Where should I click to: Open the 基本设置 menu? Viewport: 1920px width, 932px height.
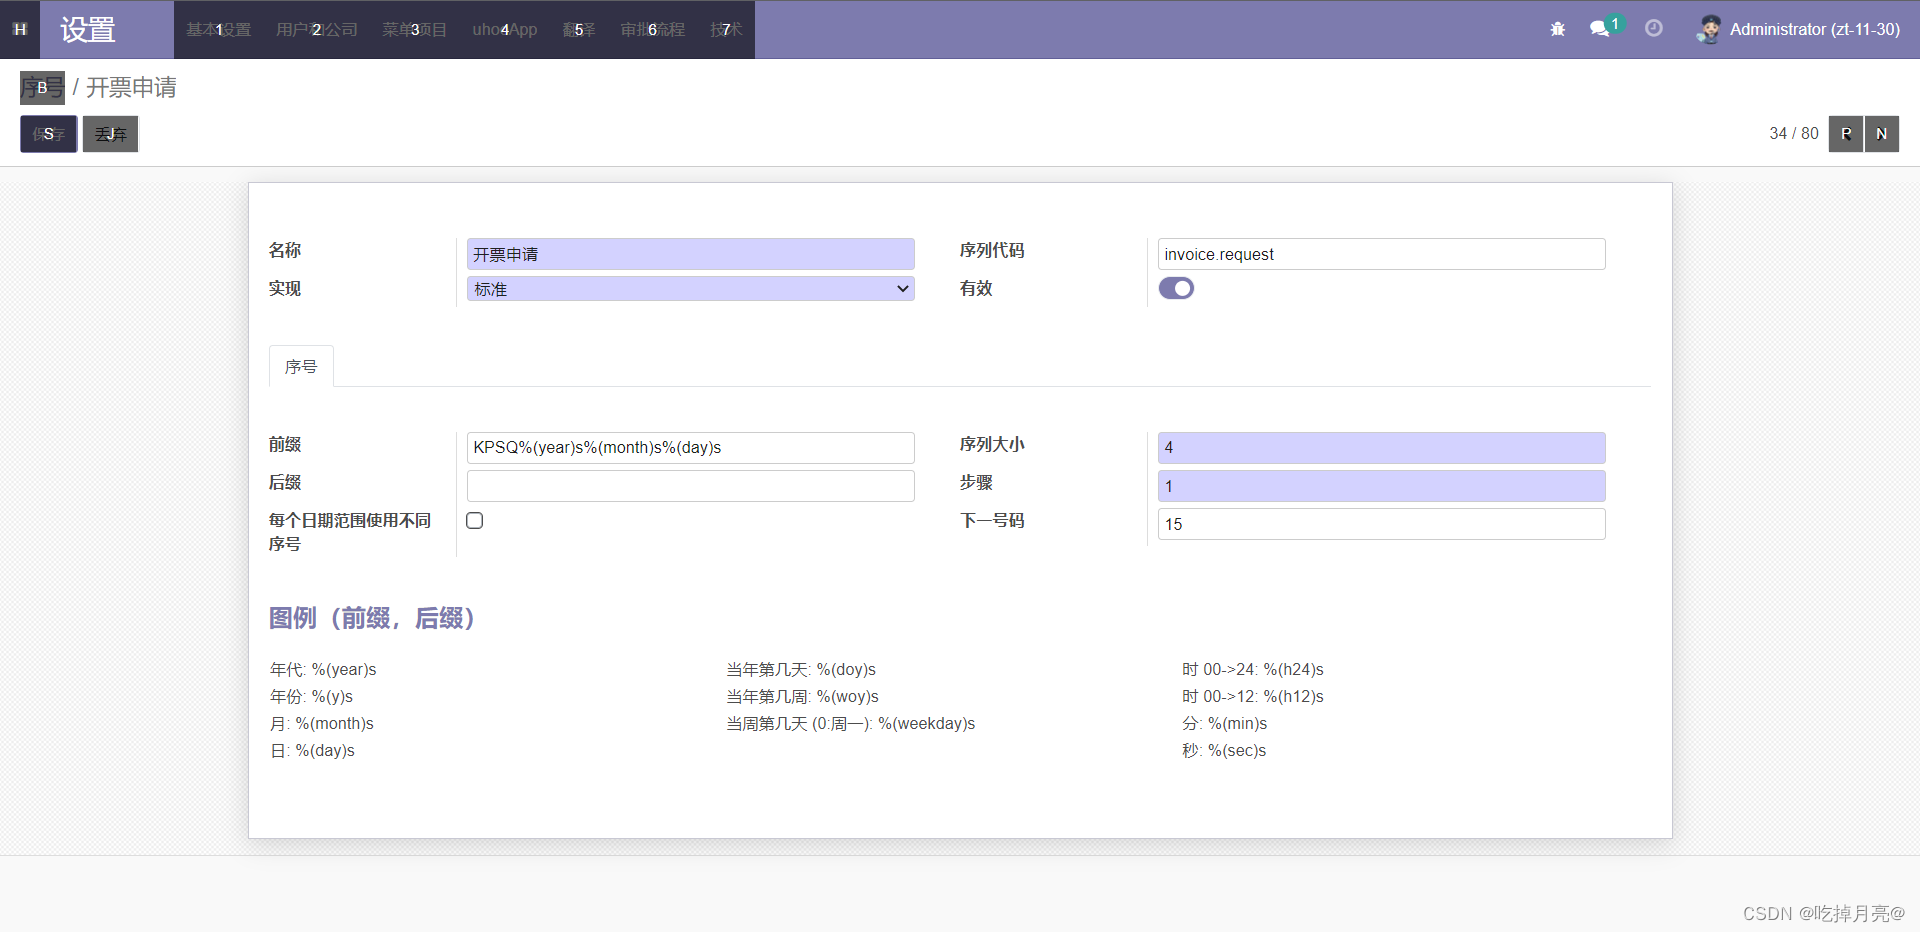[217, 29]
